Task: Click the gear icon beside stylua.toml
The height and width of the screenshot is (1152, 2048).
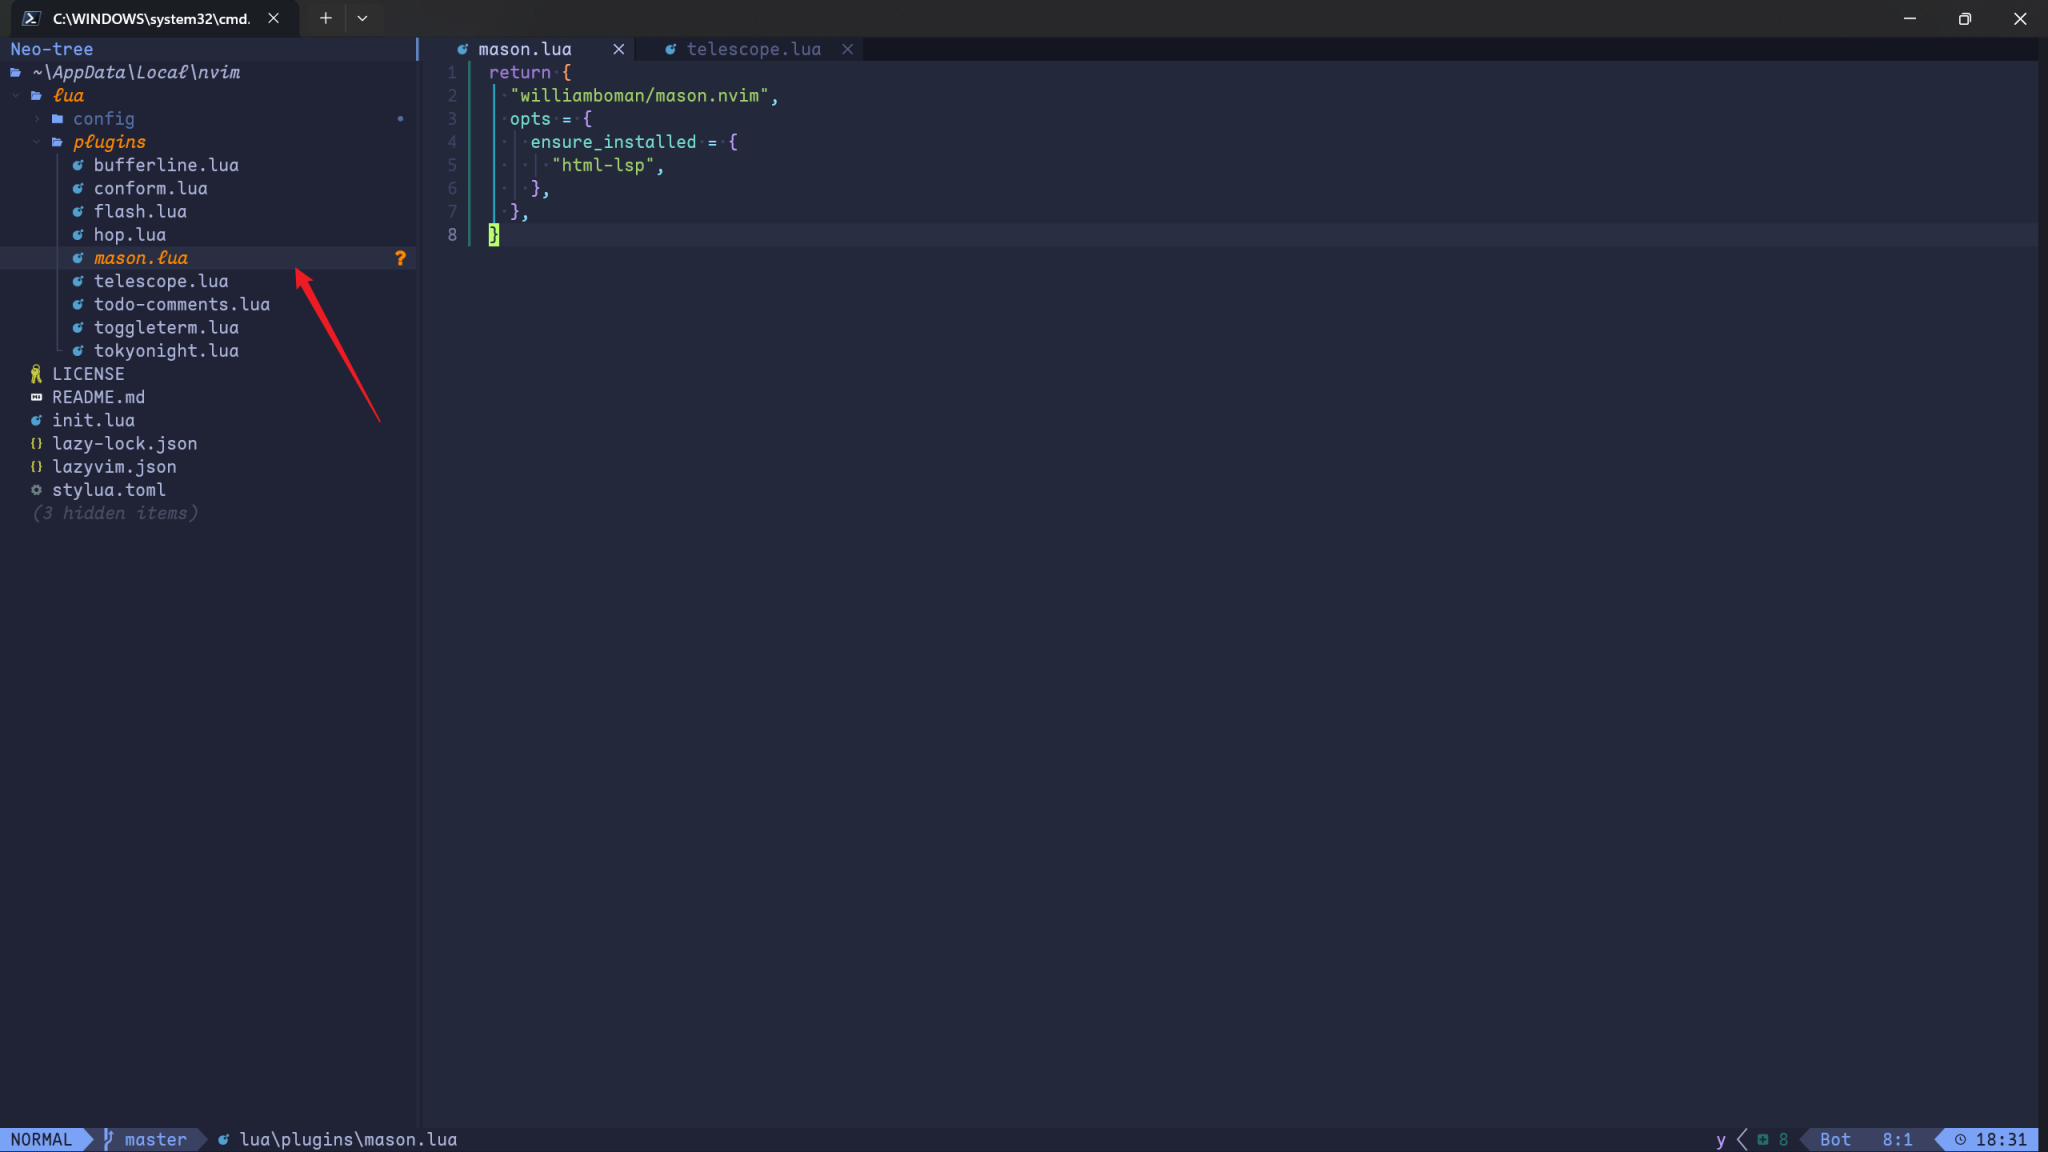Action: point(36,490)
